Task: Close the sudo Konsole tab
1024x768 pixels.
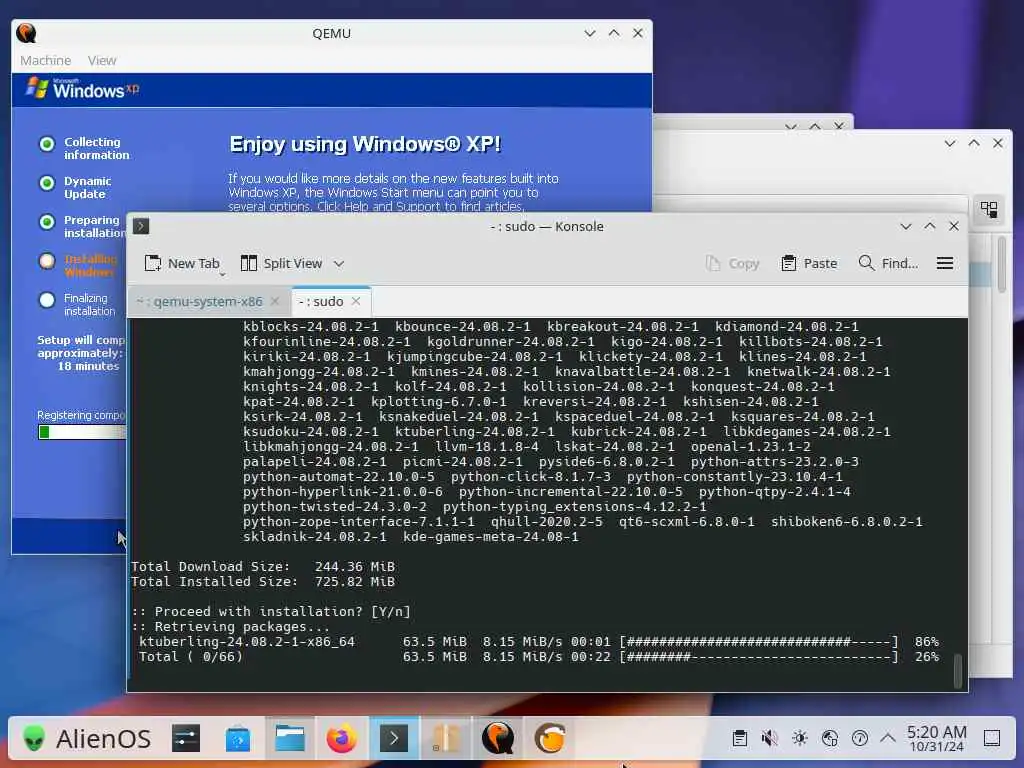Action: click(356, 301)
